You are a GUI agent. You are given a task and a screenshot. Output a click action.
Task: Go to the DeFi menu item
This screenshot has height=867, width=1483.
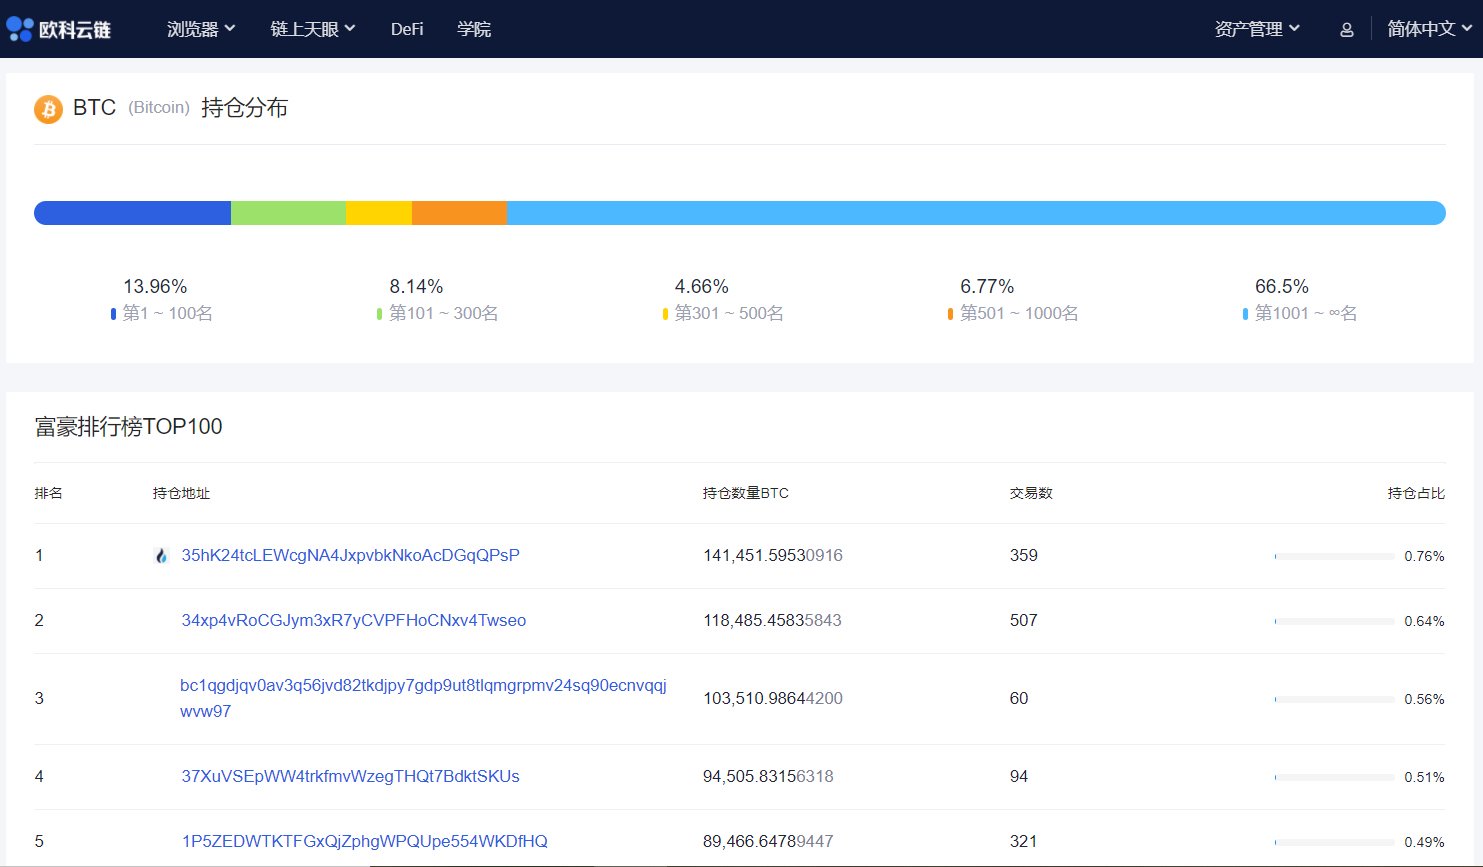[407, 29]
